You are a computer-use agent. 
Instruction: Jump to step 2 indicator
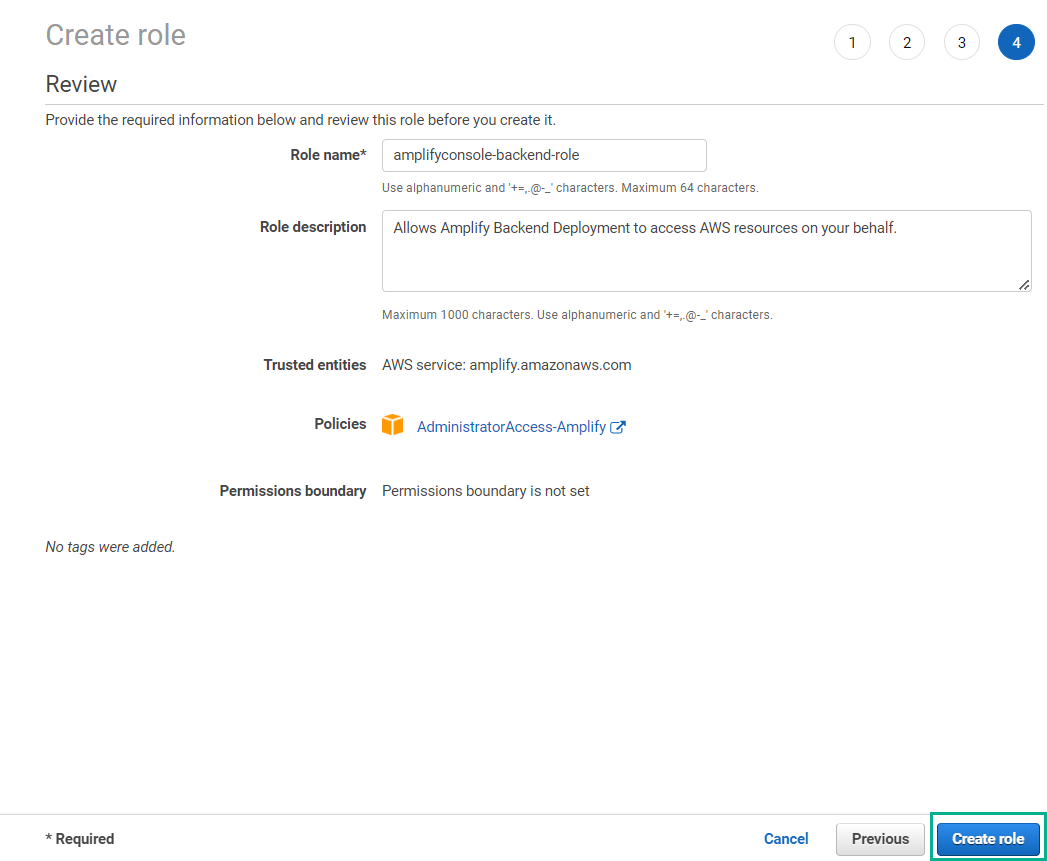tap(907, 42)
